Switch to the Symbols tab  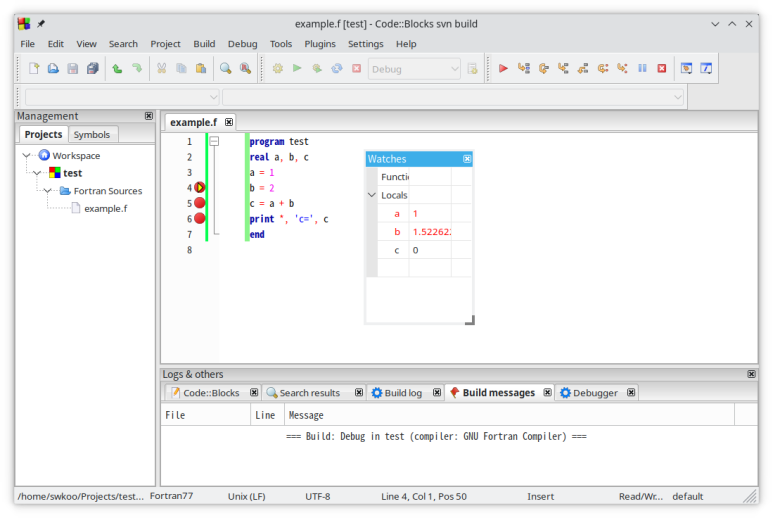92,135
